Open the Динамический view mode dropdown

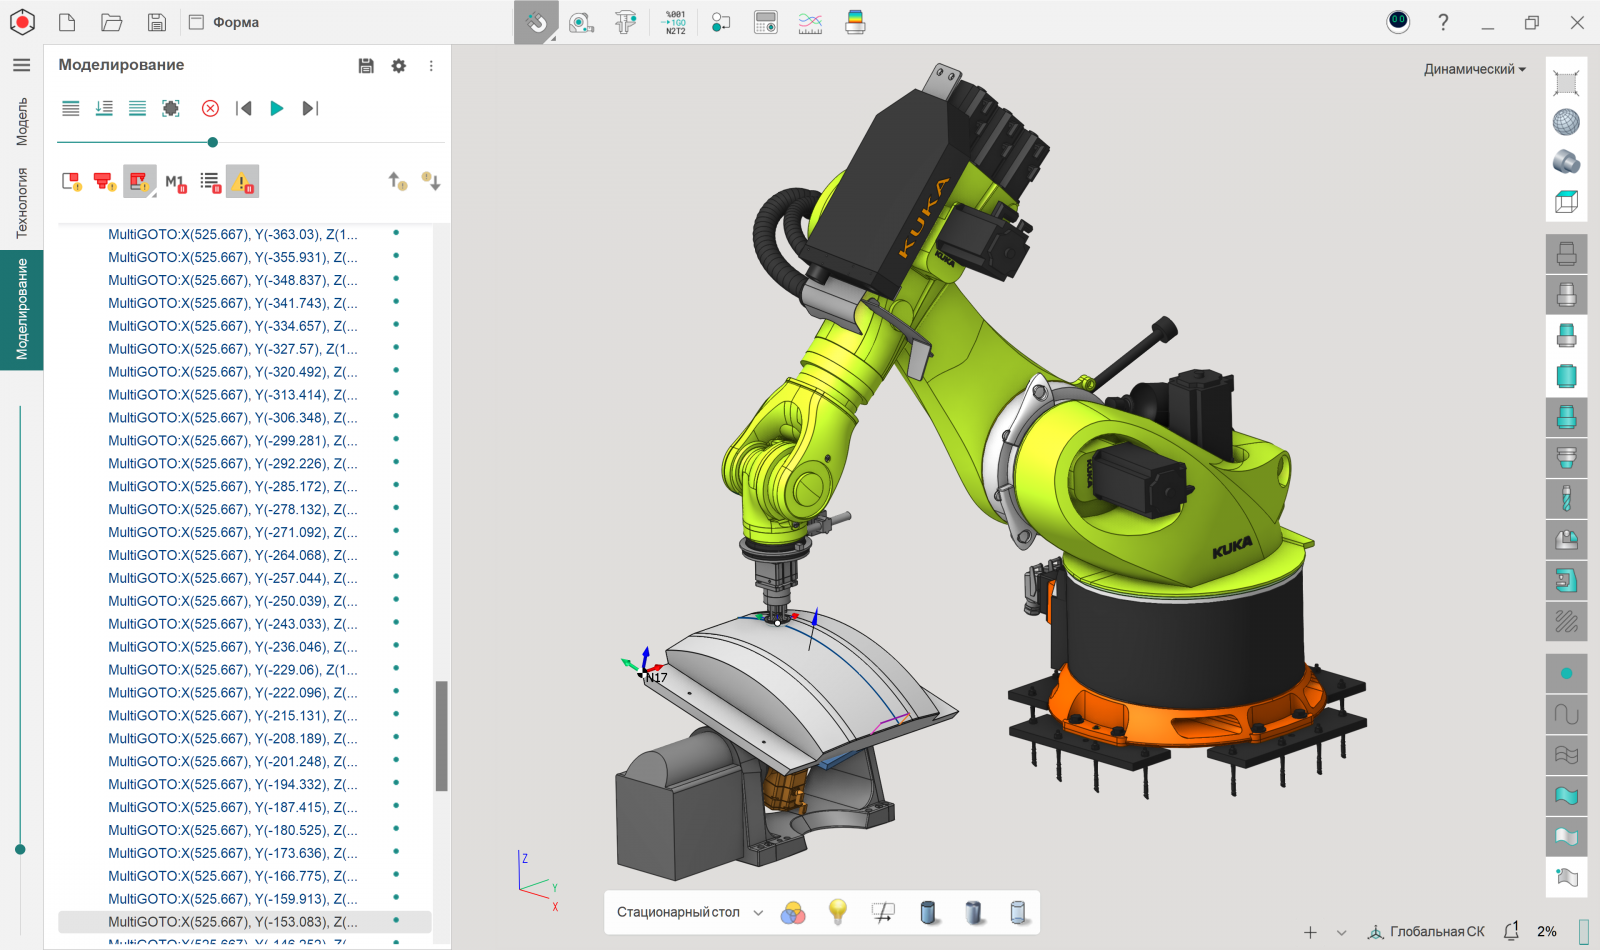pyautogui.click(x=1474, y=69)
